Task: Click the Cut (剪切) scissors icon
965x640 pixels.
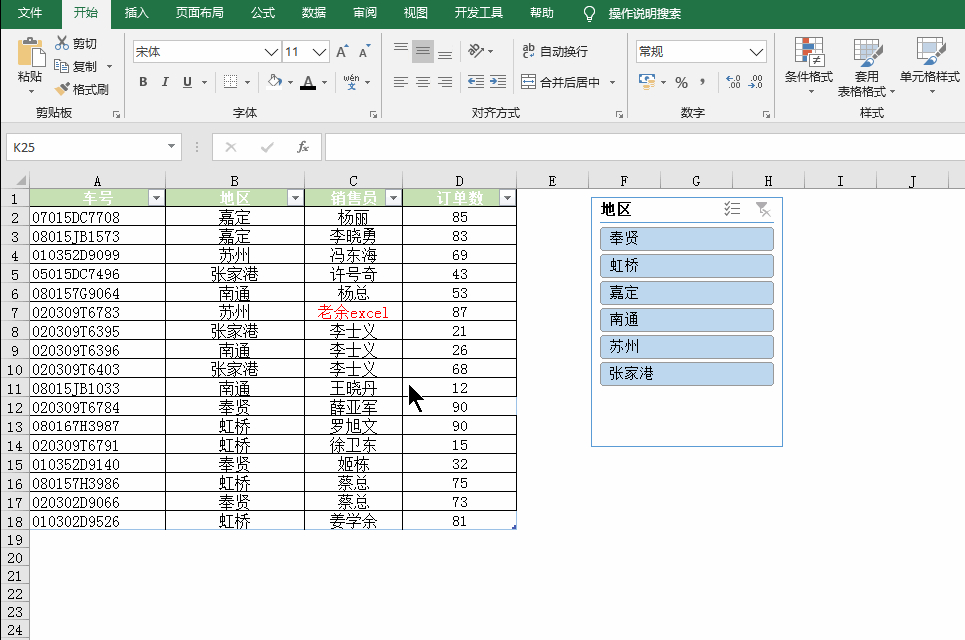Action: click(62, 43)
